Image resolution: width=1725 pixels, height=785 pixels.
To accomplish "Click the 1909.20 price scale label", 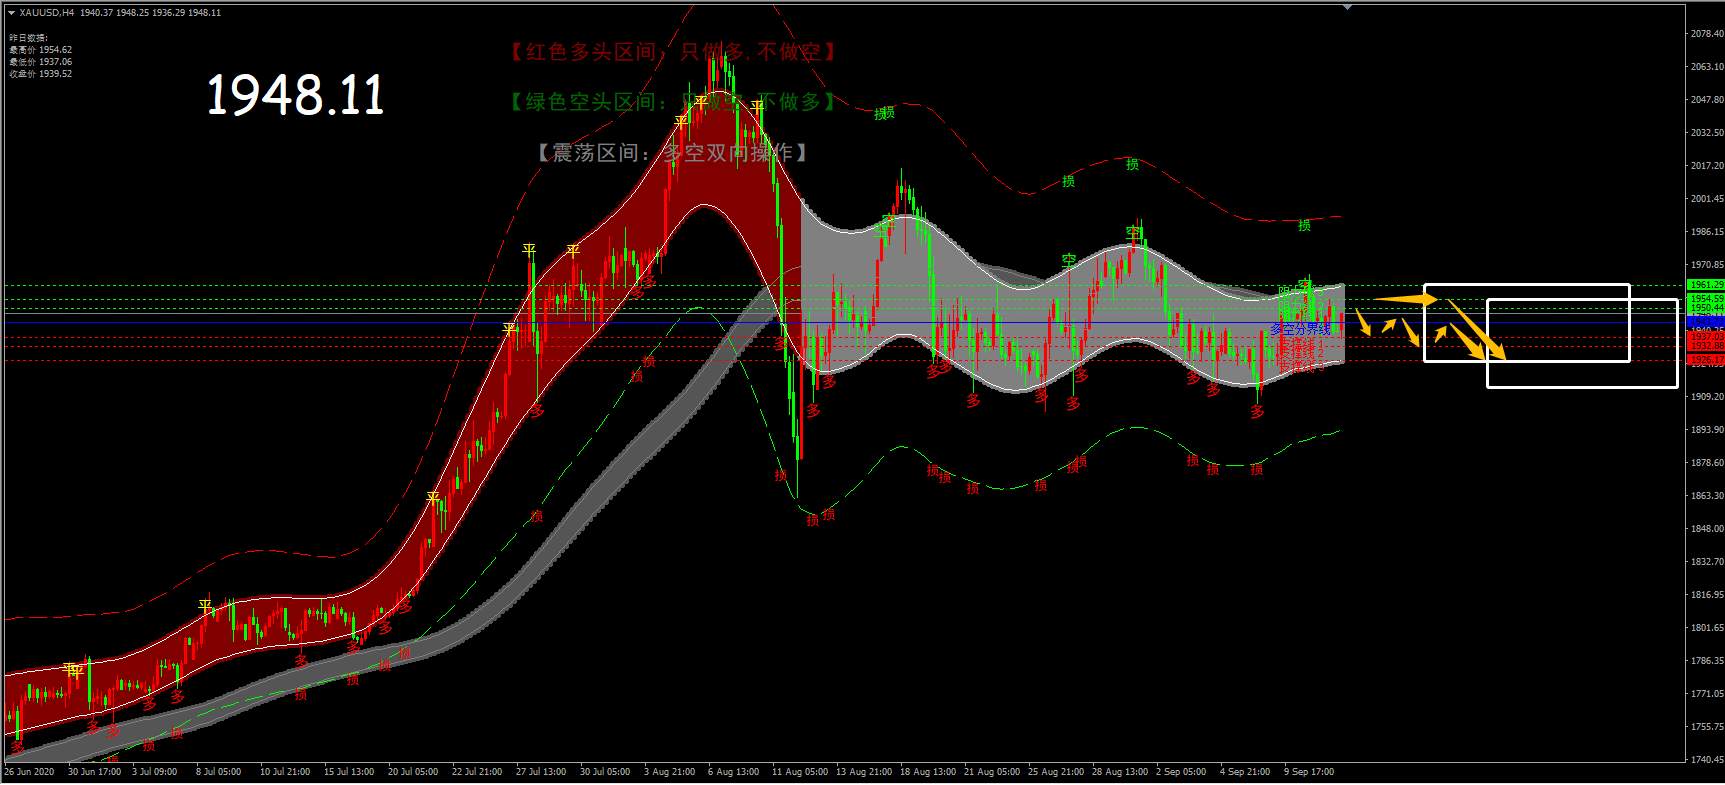I will (1707, 397).
